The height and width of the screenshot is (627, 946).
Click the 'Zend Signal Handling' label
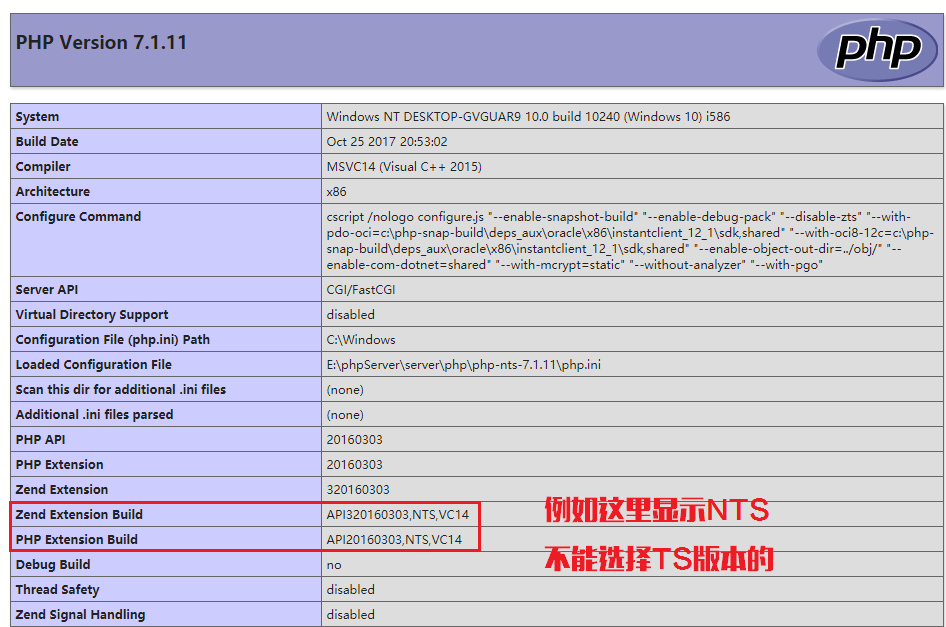tap(80, 614)
